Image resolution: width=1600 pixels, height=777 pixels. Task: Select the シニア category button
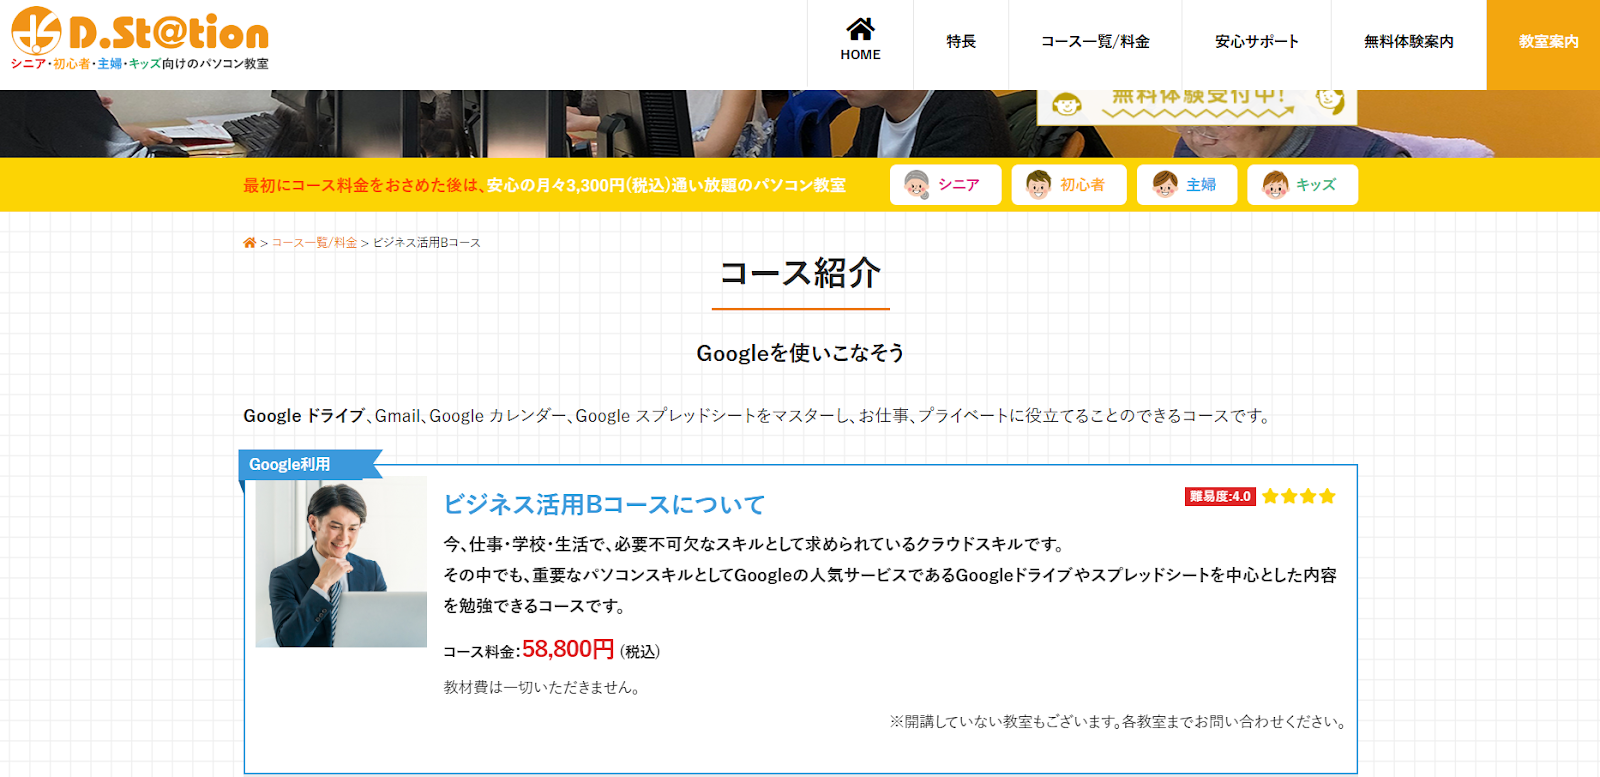pyautogui.click(x=945, y=185)
